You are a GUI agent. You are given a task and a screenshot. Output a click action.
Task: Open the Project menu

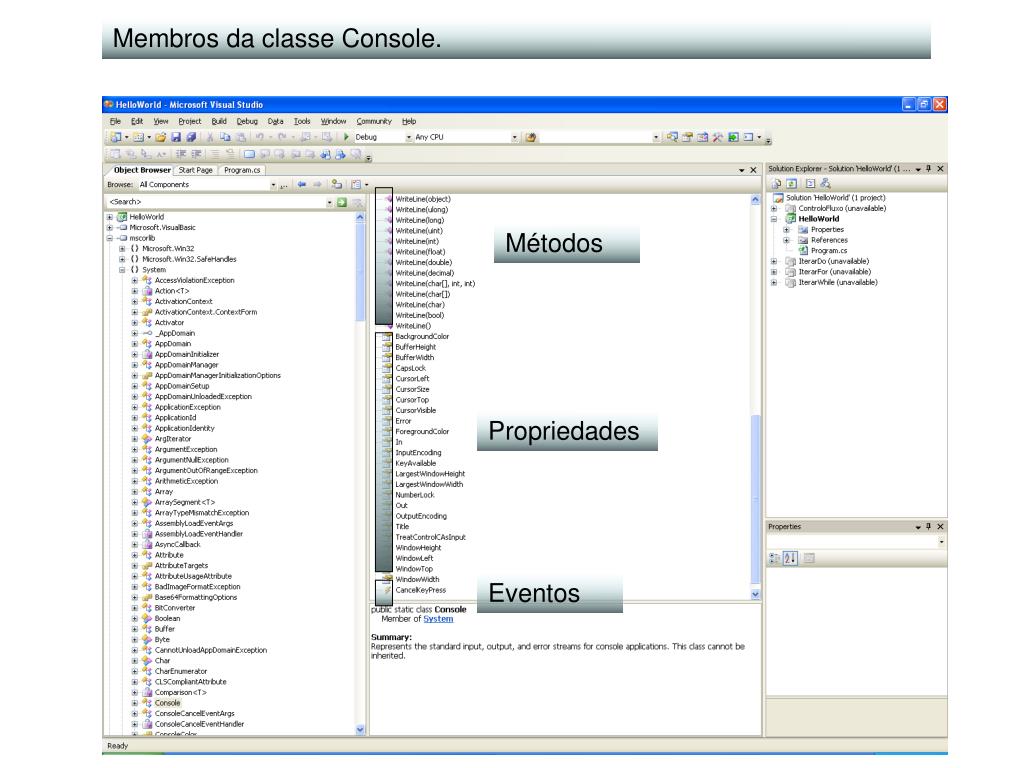pyautogui.click(x=189, y=121)
